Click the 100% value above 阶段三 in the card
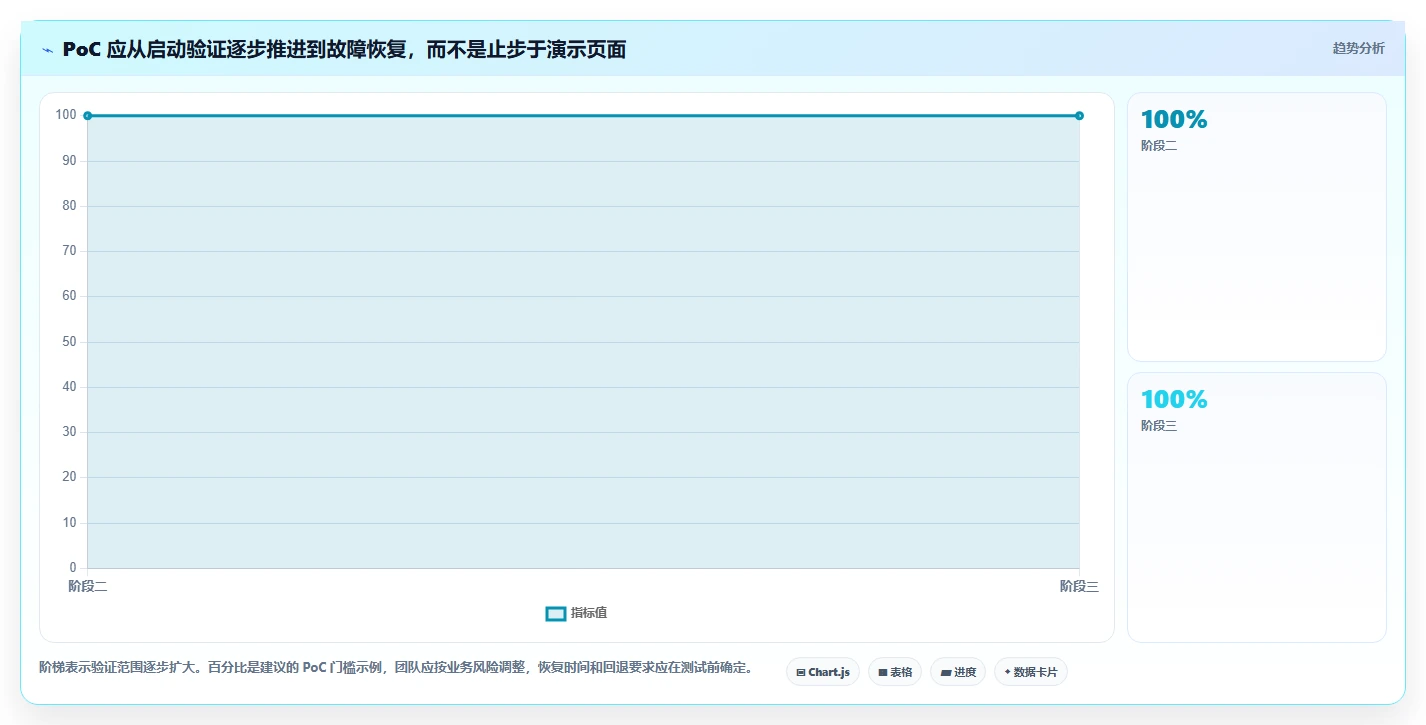1426x725 pixels. 1174,399
